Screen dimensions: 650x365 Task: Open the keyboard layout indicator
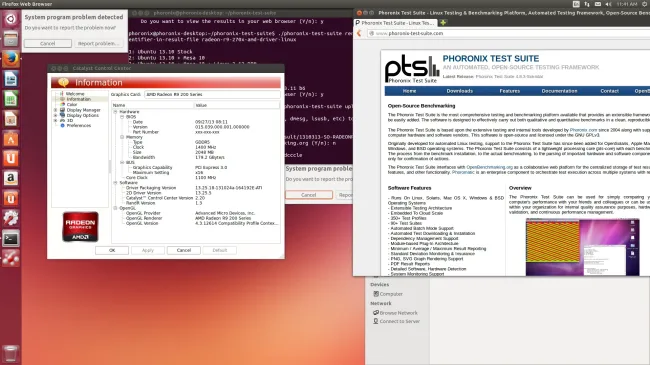coord(576,4)
